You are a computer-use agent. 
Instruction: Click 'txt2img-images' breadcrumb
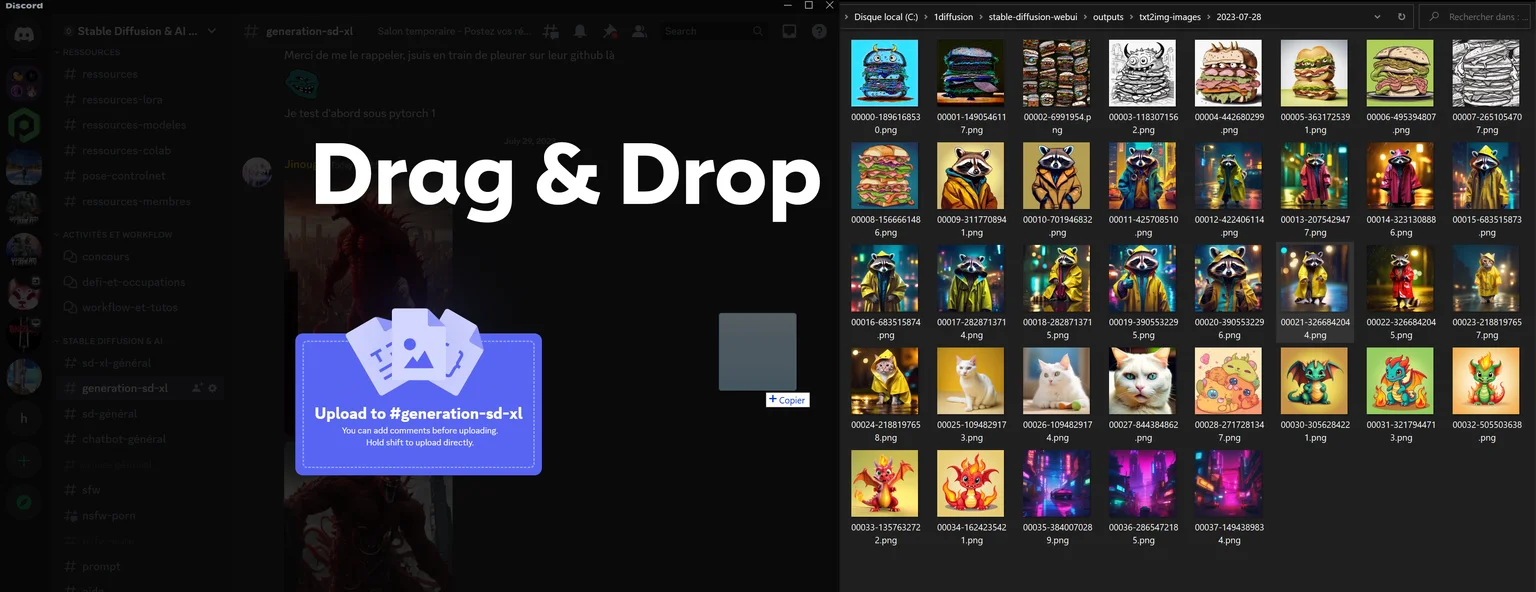[1170, 17]
